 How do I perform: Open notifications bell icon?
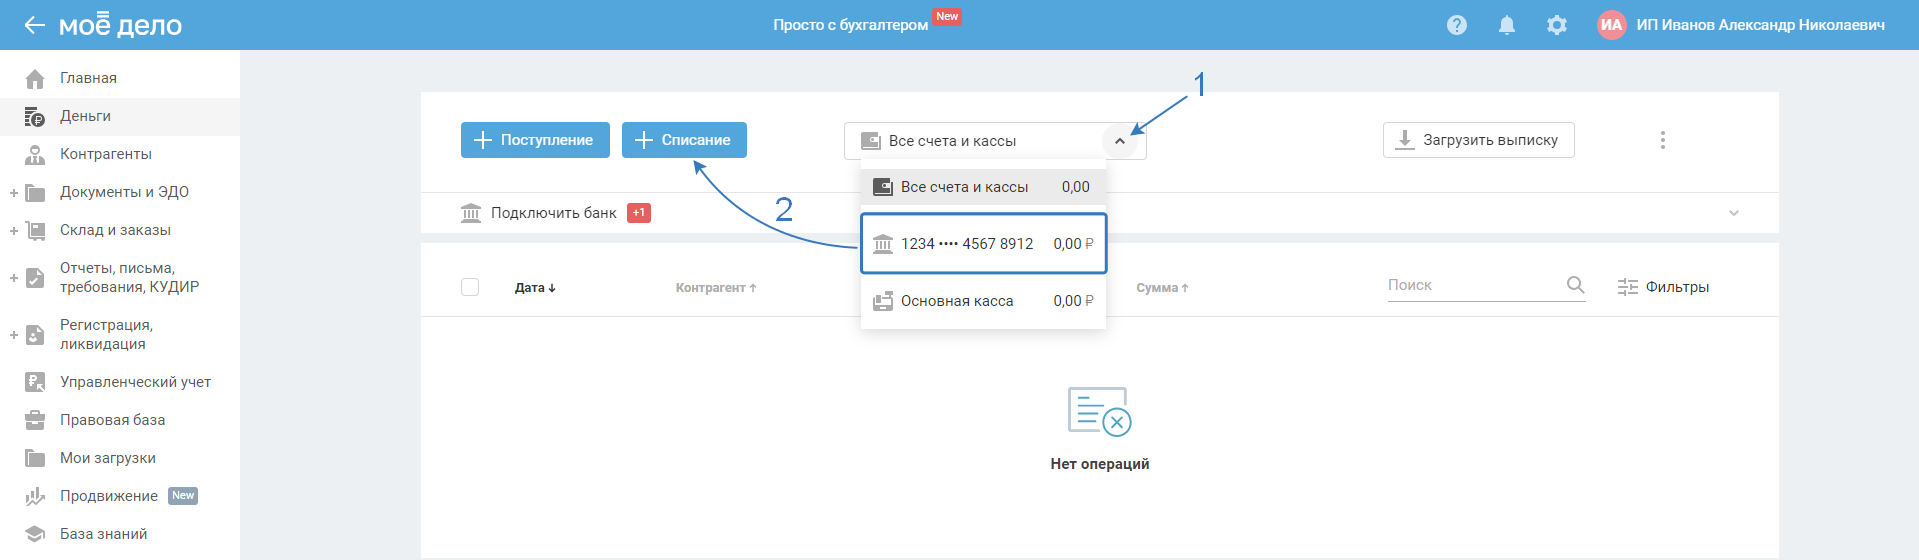(1507, 25)
